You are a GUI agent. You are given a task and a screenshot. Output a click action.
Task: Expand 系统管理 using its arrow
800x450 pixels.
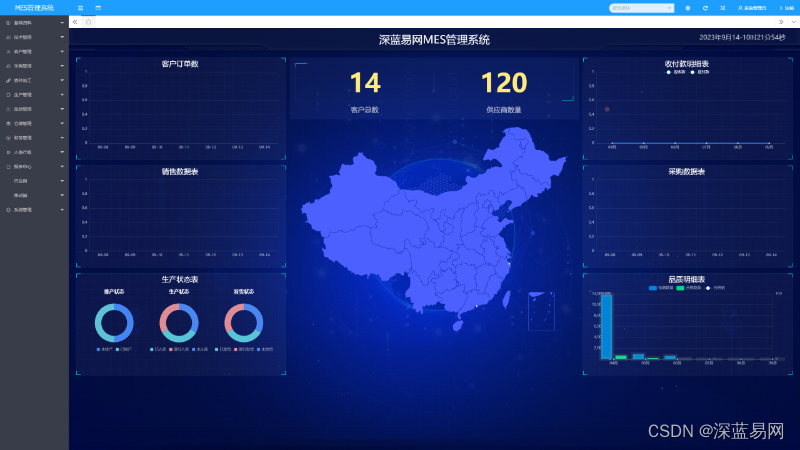point(62,210)
